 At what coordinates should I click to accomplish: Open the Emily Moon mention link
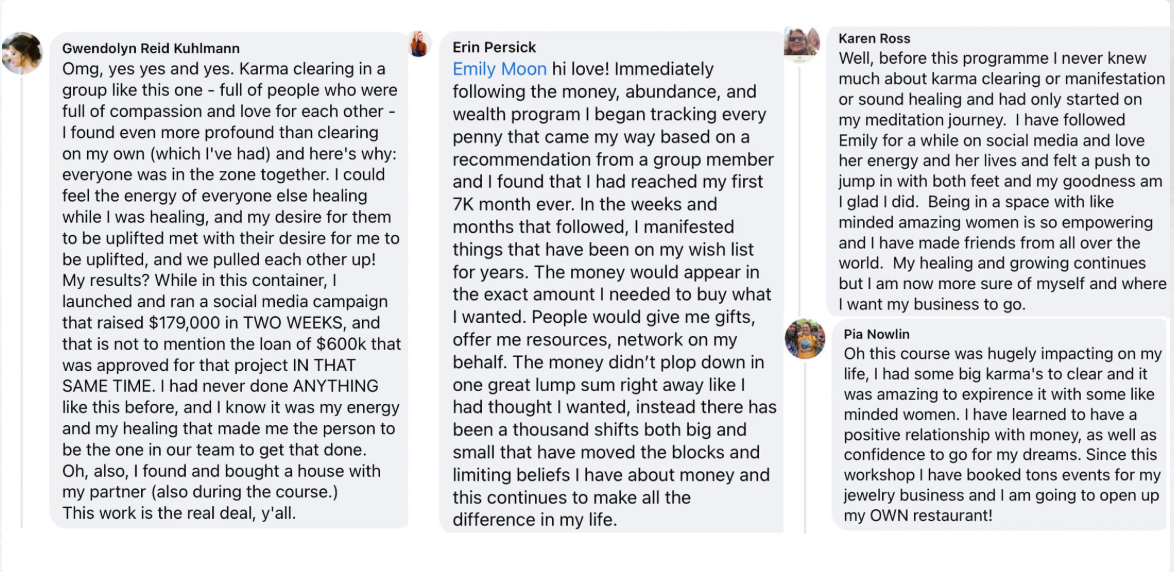(x=499, y=69)
